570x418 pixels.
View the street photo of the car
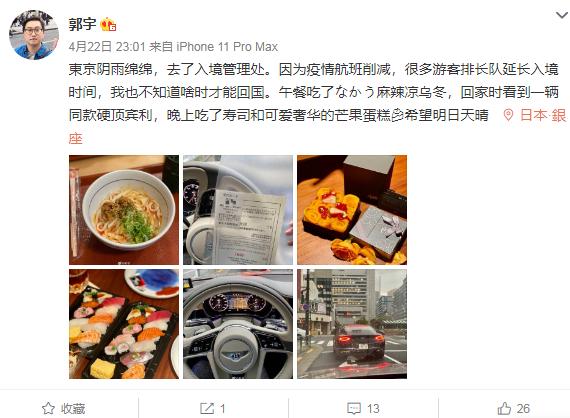(x=352, y=324)
